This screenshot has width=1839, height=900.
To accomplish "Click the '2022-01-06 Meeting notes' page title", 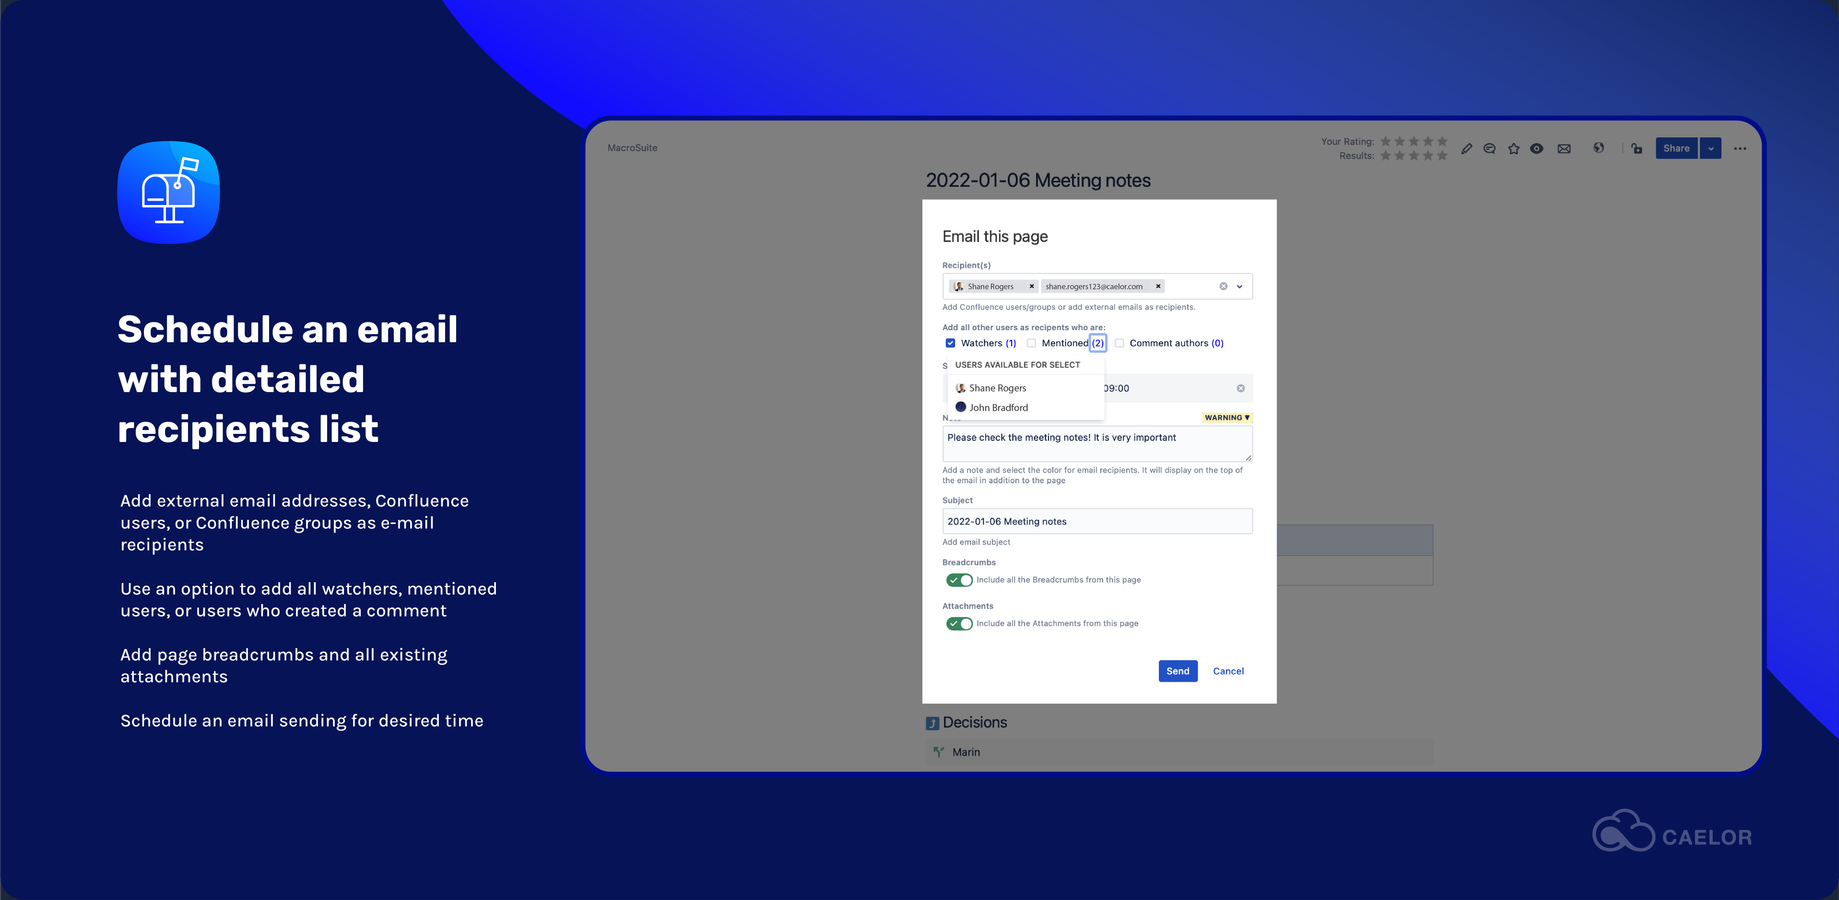I will [x=1038, y=181].
